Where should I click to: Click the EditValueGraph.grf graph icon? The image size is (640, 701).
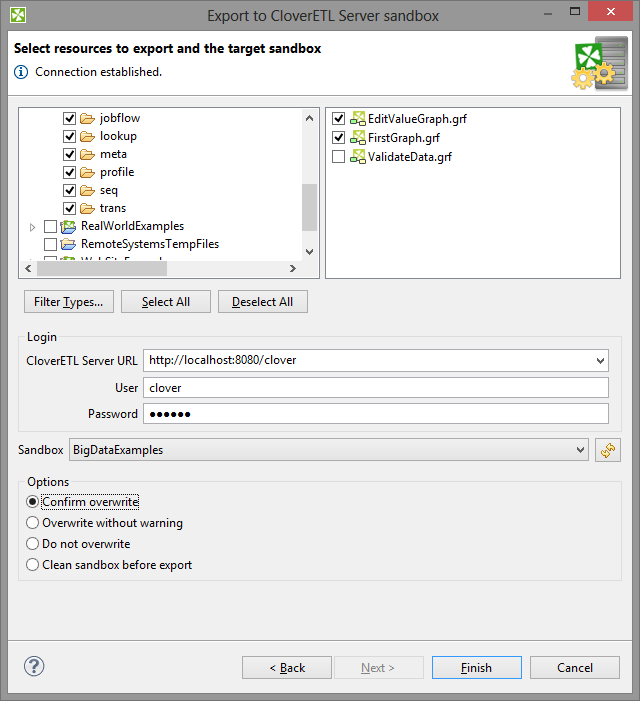pyautogui.click(x=358, y=118)
